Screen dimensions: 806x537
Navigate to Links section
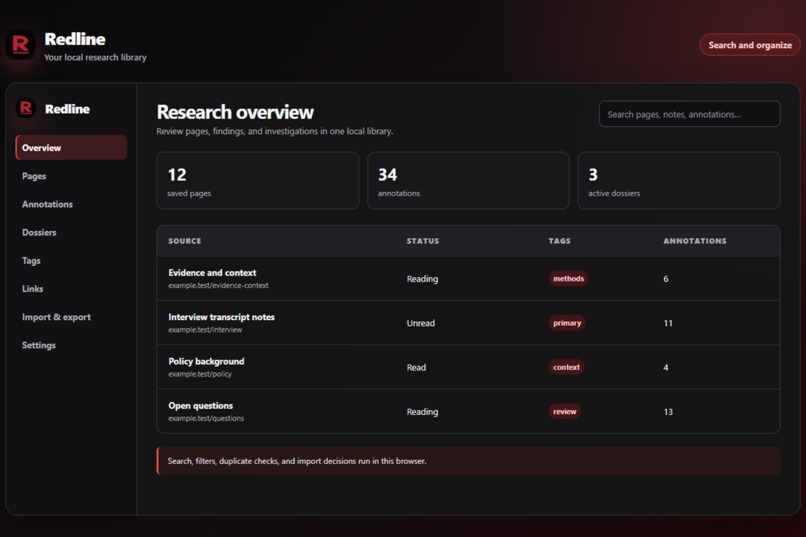pos(32,289)
